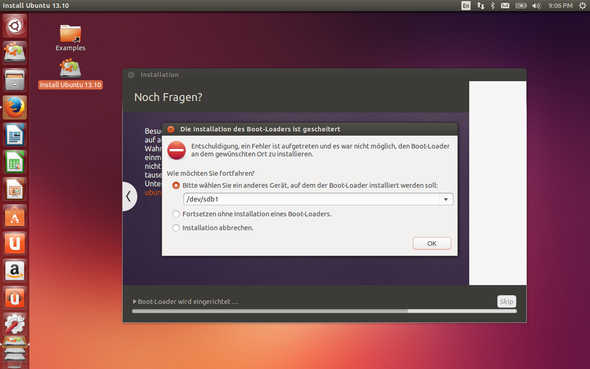Viewport: 590px width, 369px height.
Task: Open the Amazon launcher icon
Action: tap(15, 271)
